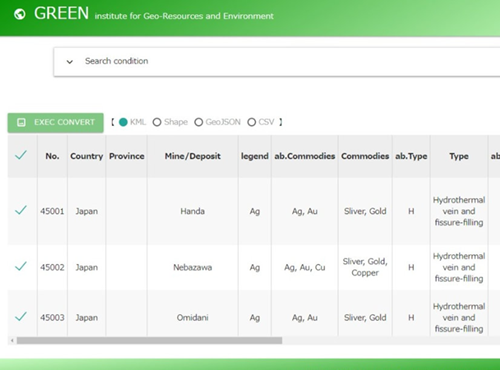
Task: Click the Sliver, Gold, Copper cell
Action: click(x=365, y=267)
